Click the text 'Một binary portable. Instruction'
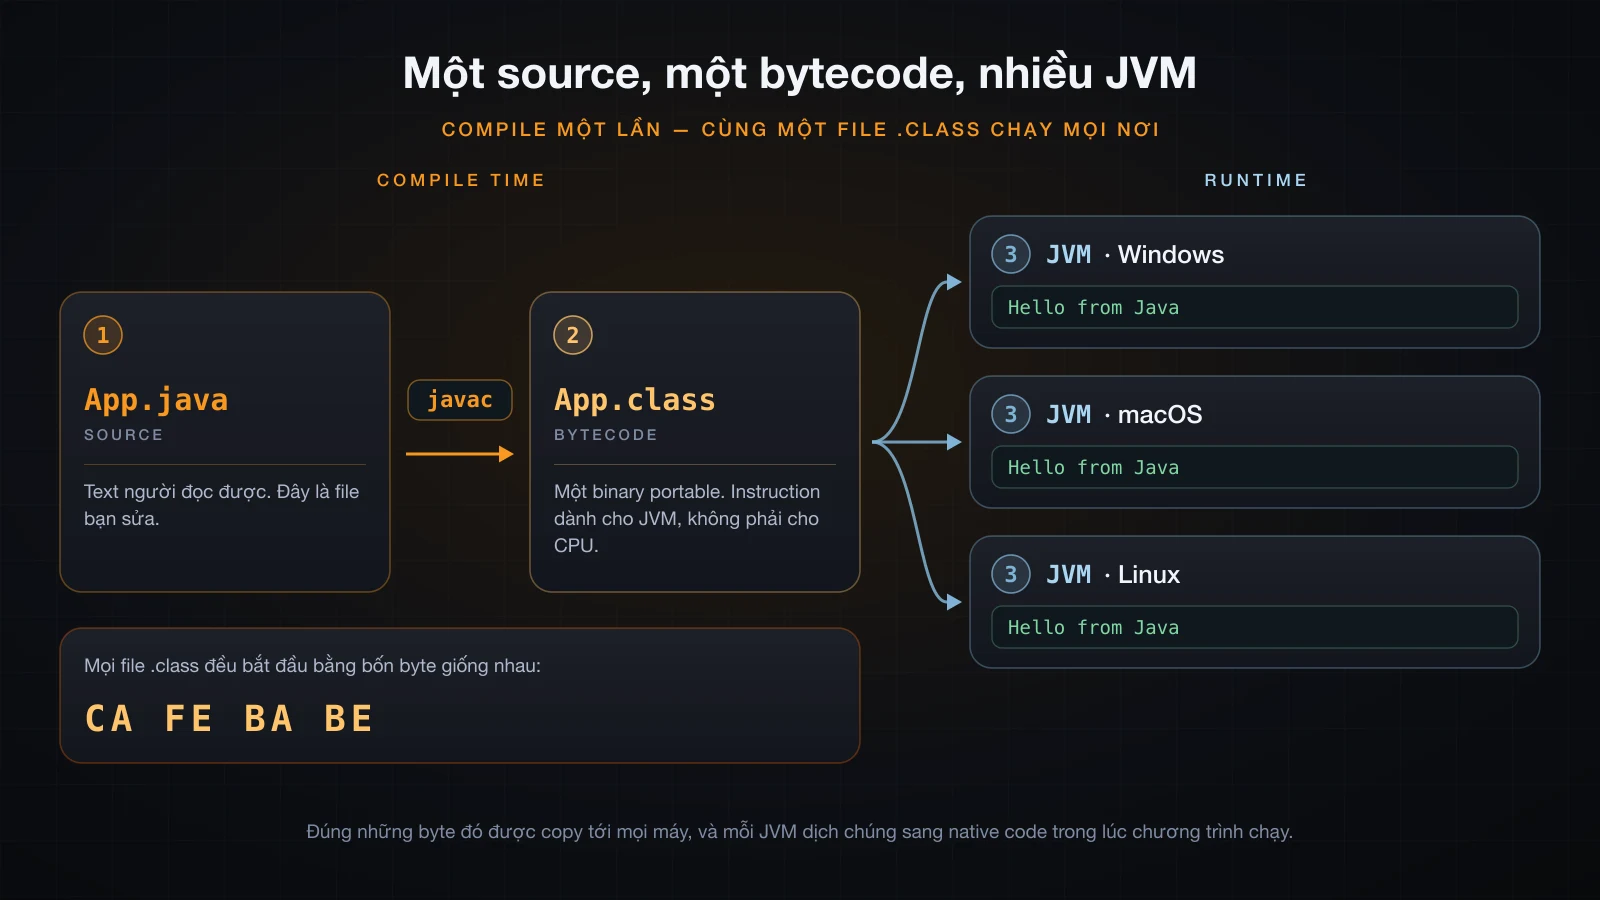The height and width of the screenshot is (900, 1600). (687, 492)
